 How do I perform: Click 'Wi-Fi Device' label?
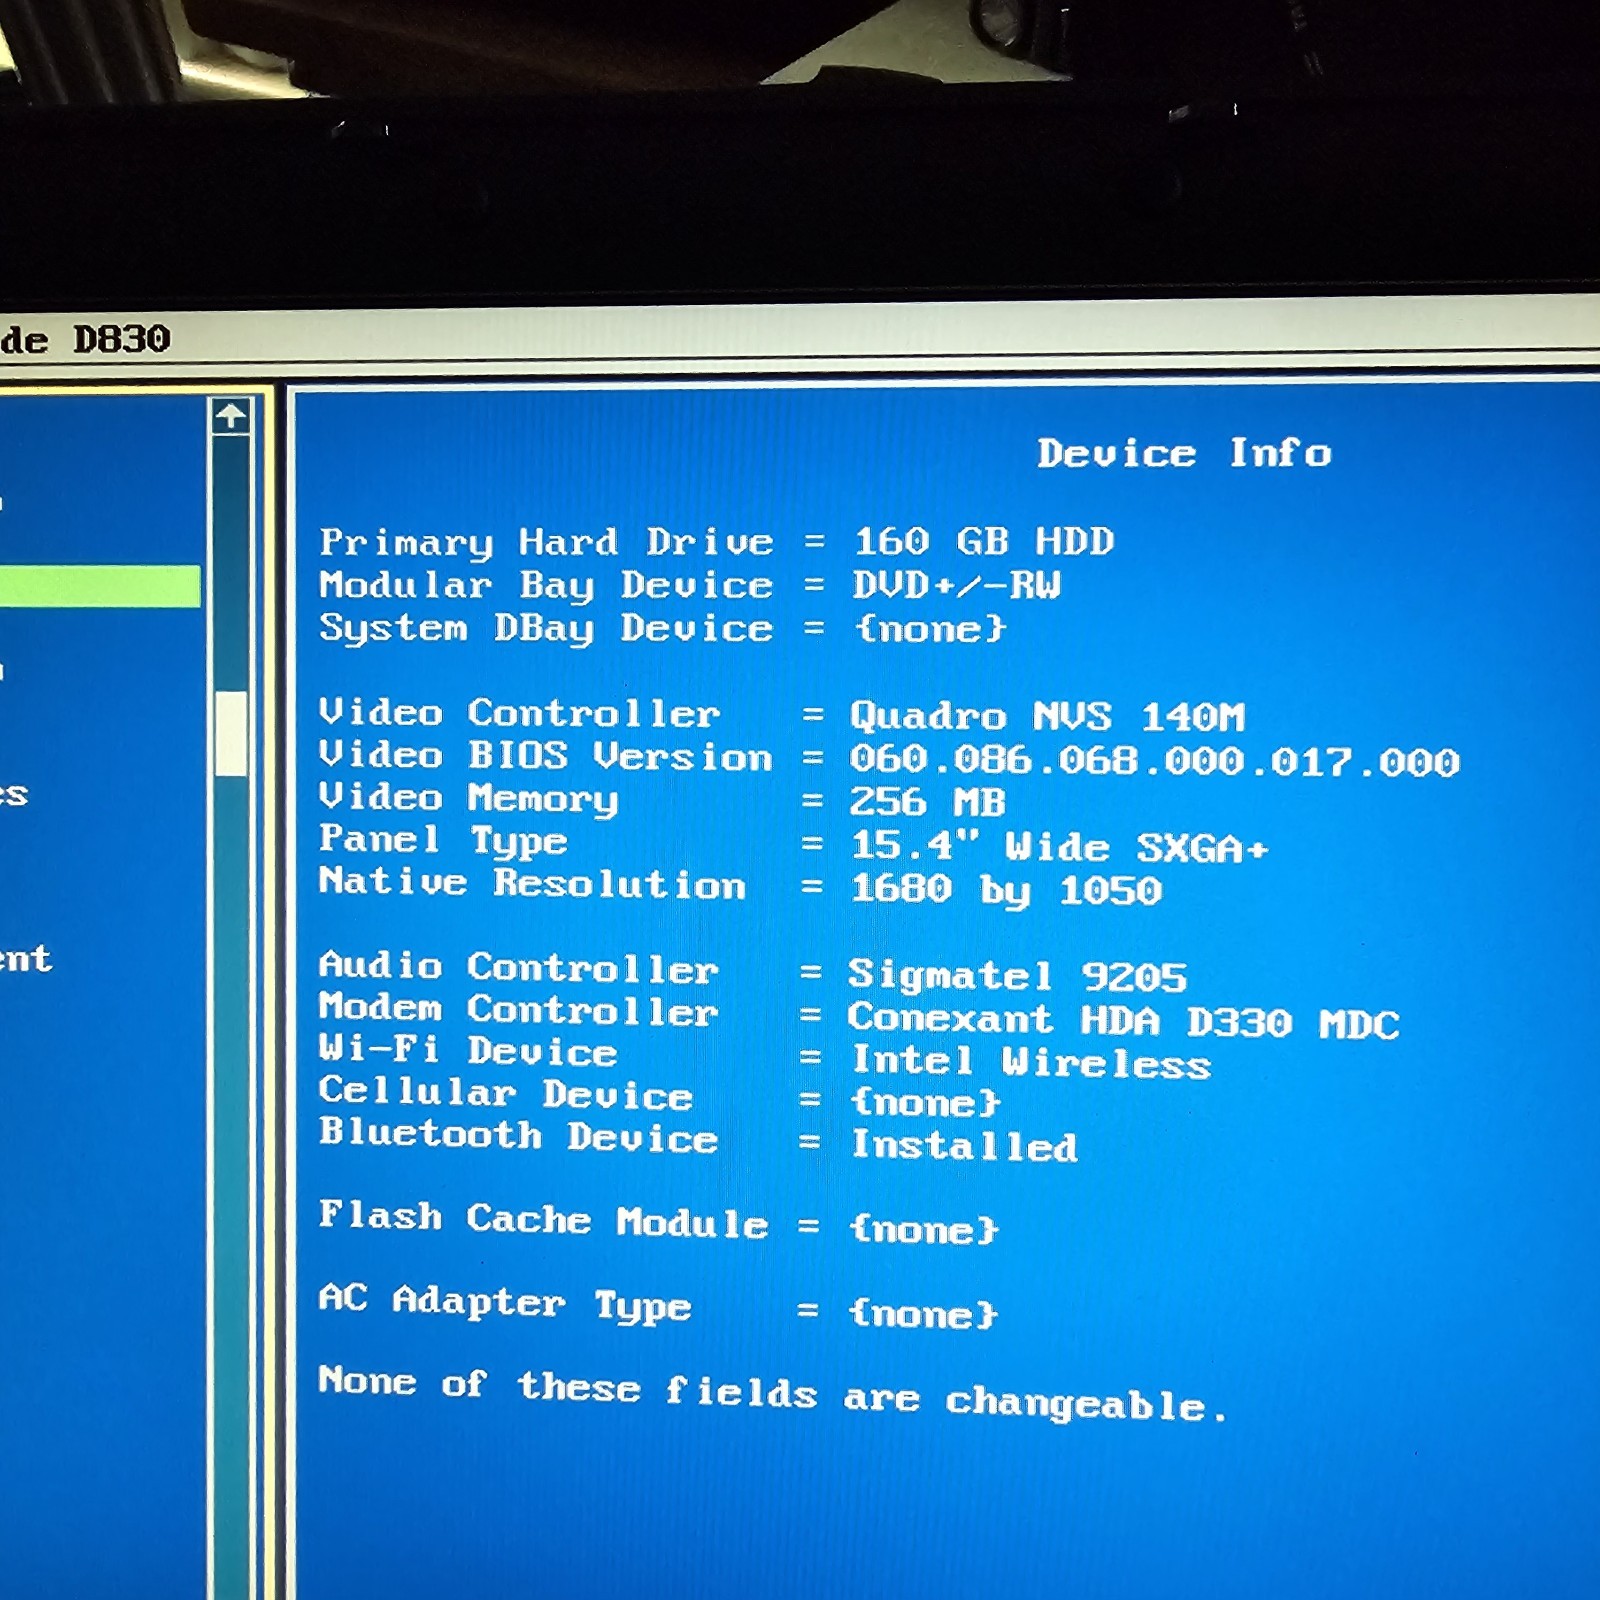(x=467, y=1050)
